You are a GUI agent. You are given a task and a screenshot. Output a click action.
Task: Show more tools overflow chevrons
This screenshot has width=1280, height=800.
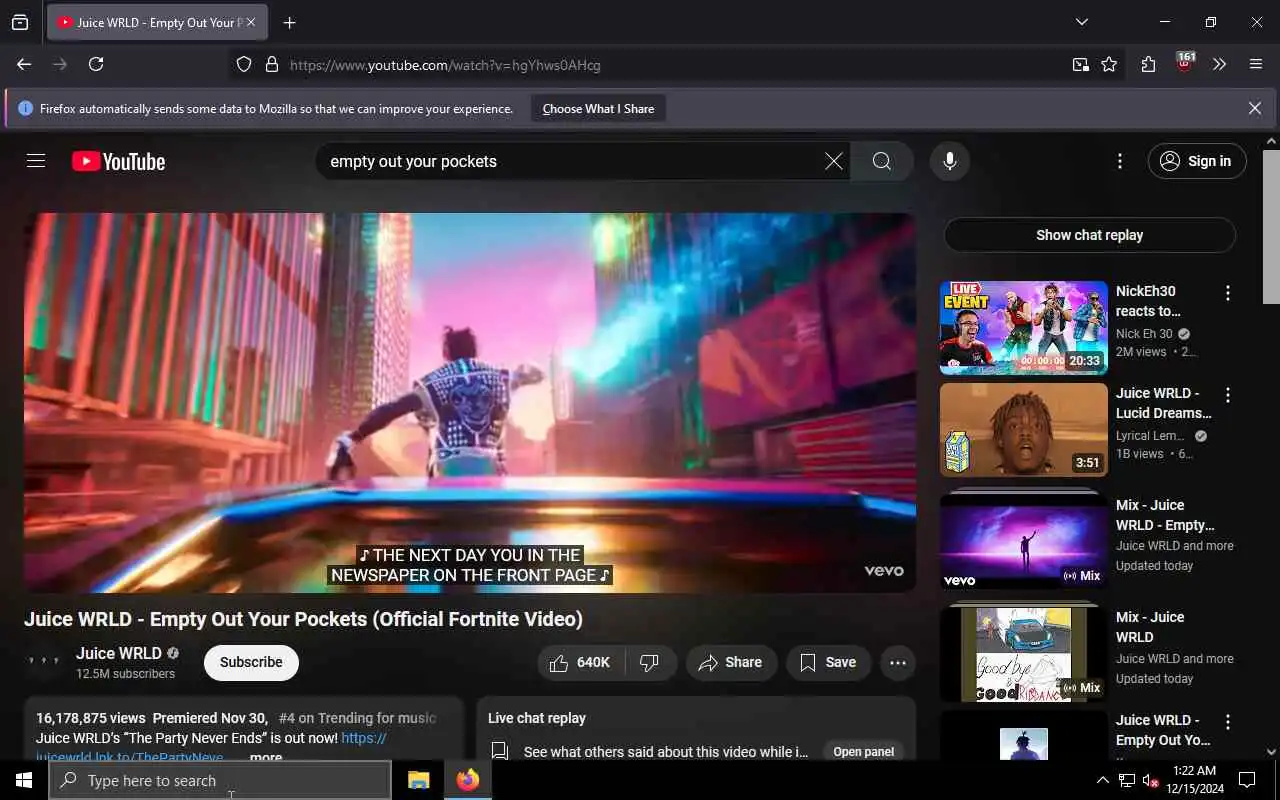pos(1219,64)
